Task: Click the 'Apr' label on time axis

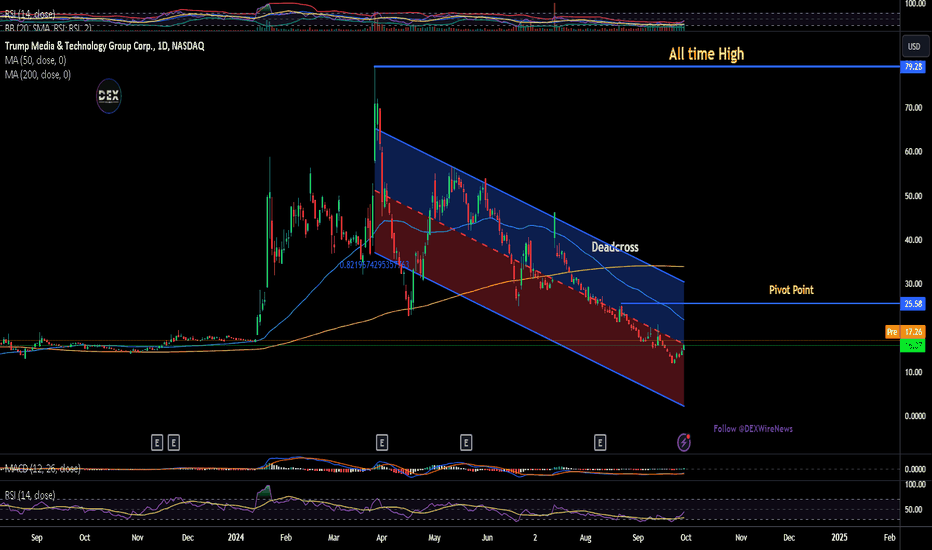Action: (x=382, y=538)
